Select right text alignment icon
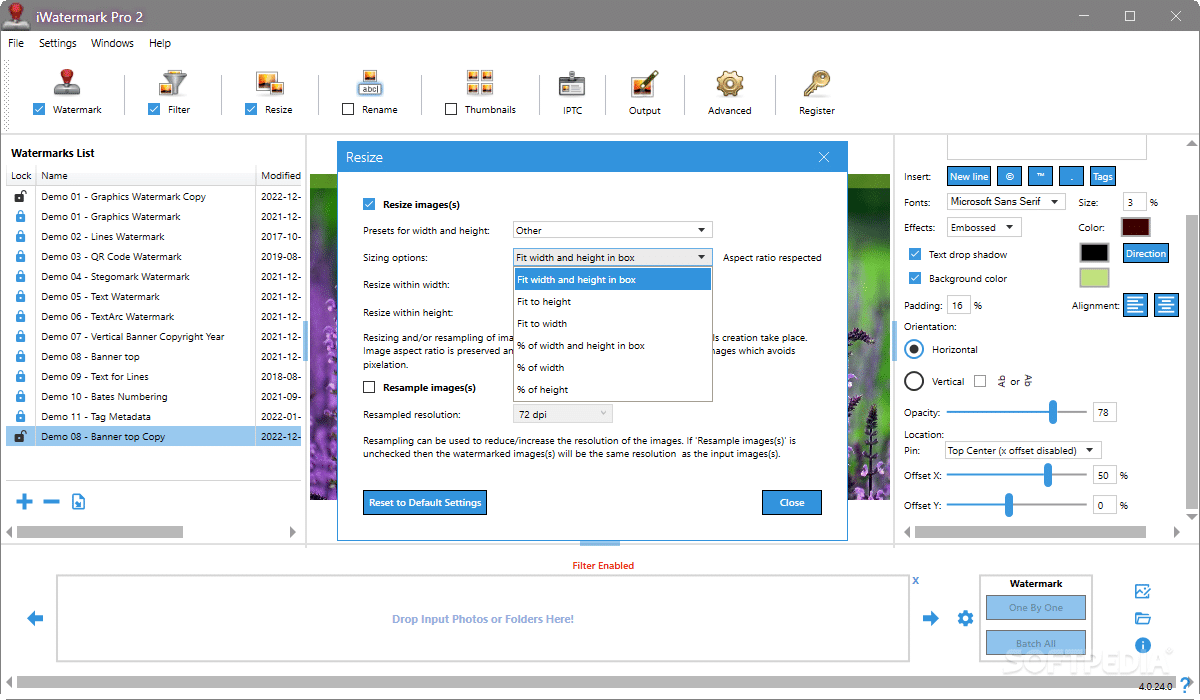1200x700 pixels. [x=1166, y=305]
